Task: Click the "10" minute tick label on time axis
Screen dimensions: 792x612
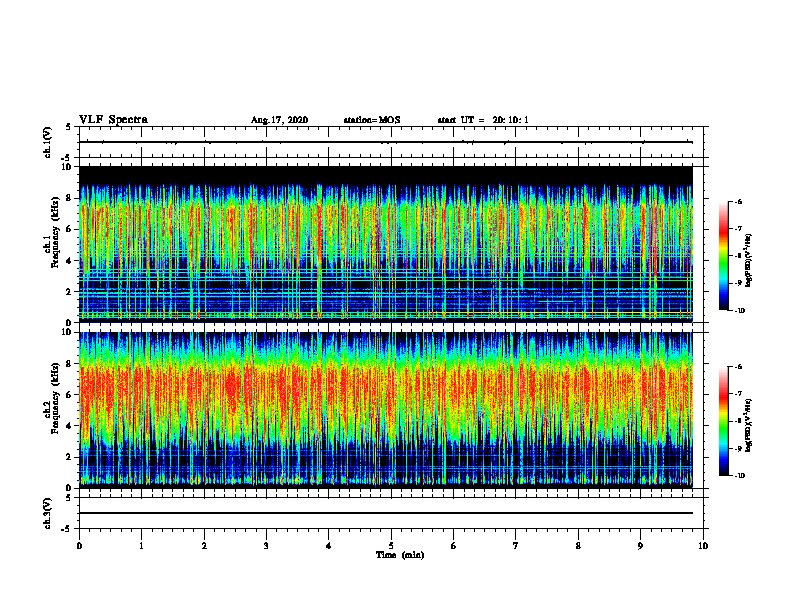Action: [x=703, y=546]
